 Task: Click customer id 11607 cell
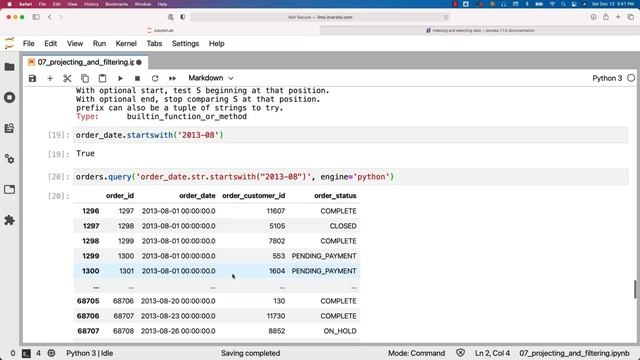pyautogui.click(x=276, y=211)
